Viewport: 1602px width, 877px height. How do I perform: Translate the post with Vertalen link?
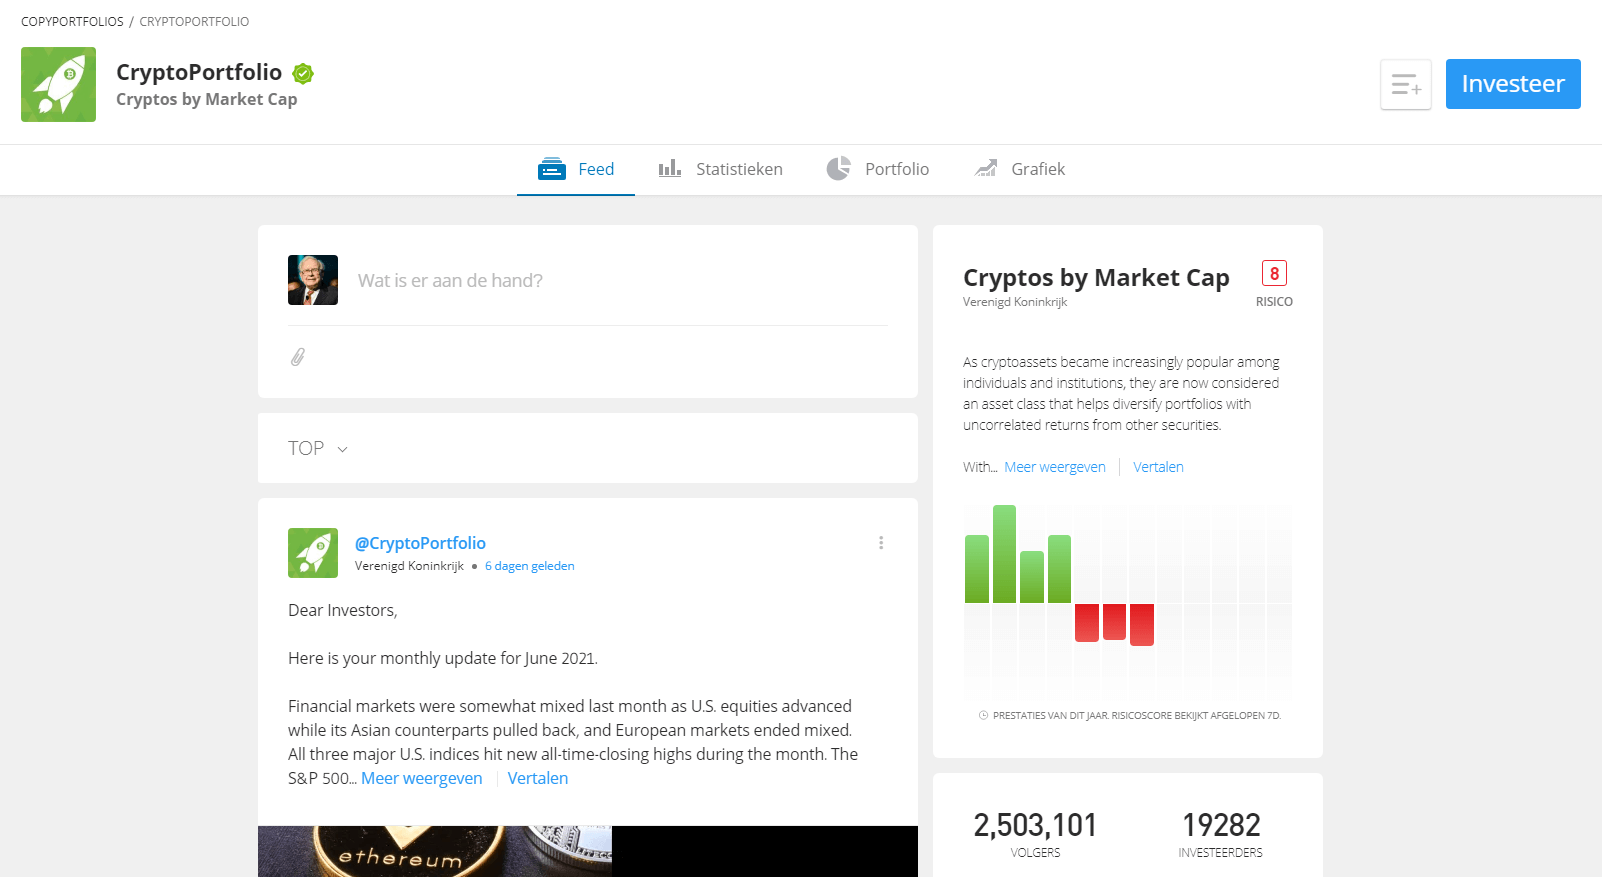tap(538, 778)
